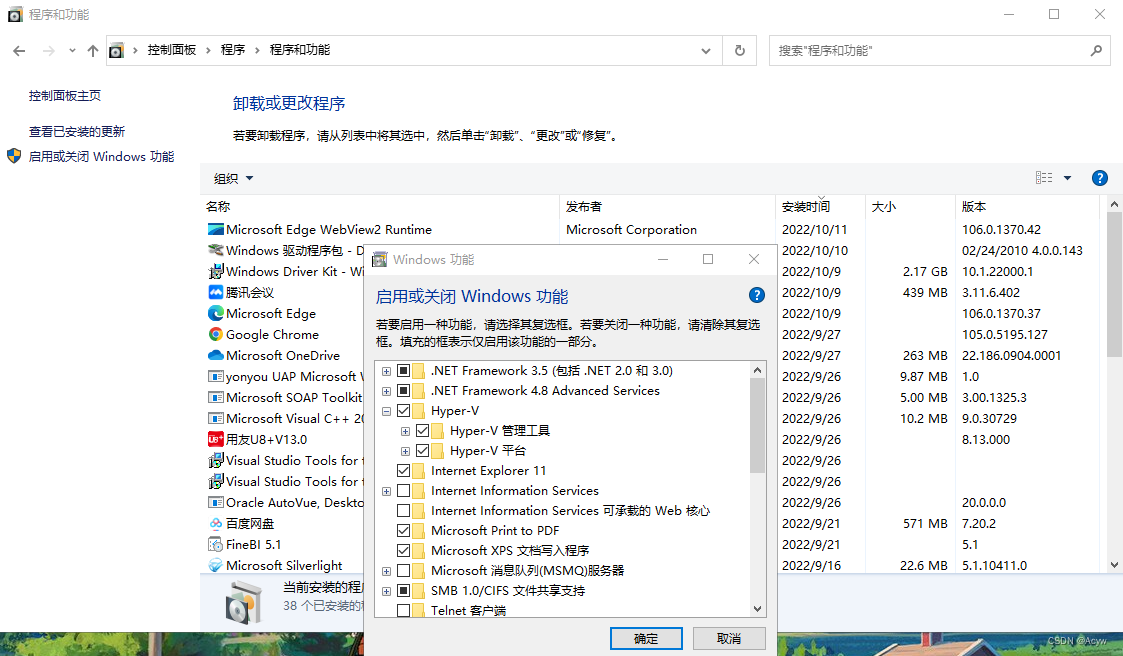This screenshot has height=656, width=1123.
Task: Select the Microsoft OneDrive program icon
Action: pos(216,355)
